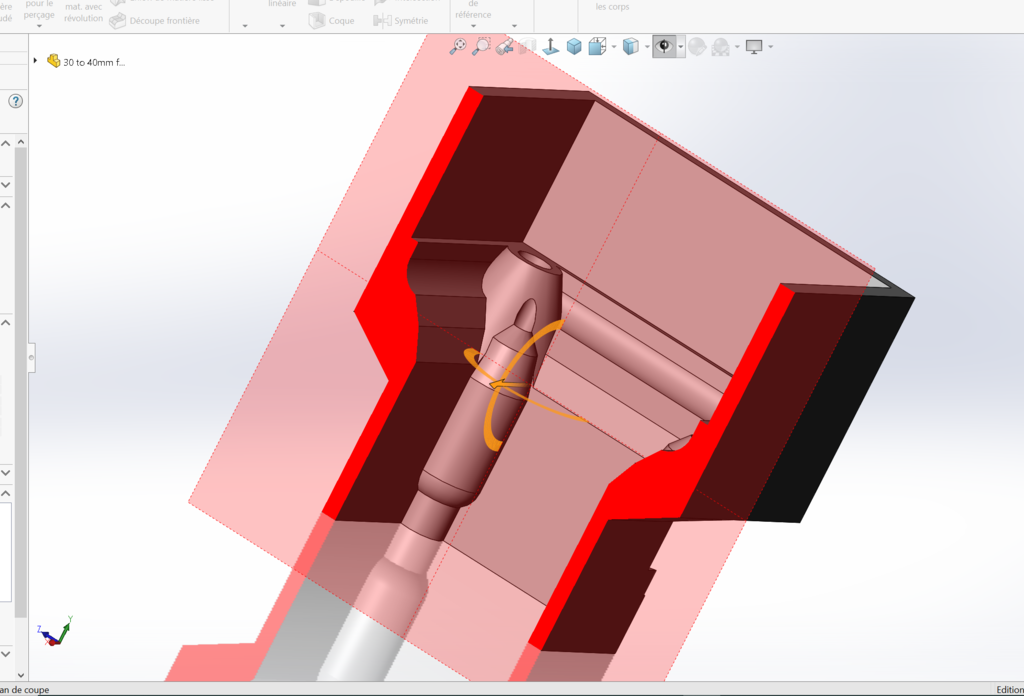Viewport: 1024px width, 696px height.
Task: Click the Edit Appearance sphere icon
Action: click(697, 46)
